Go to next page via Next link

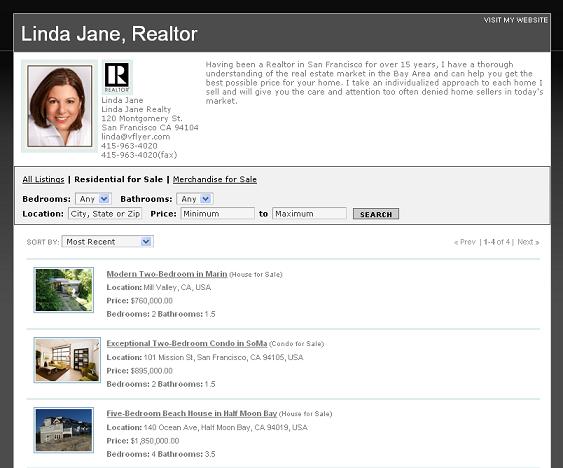(x=528, y=242)
